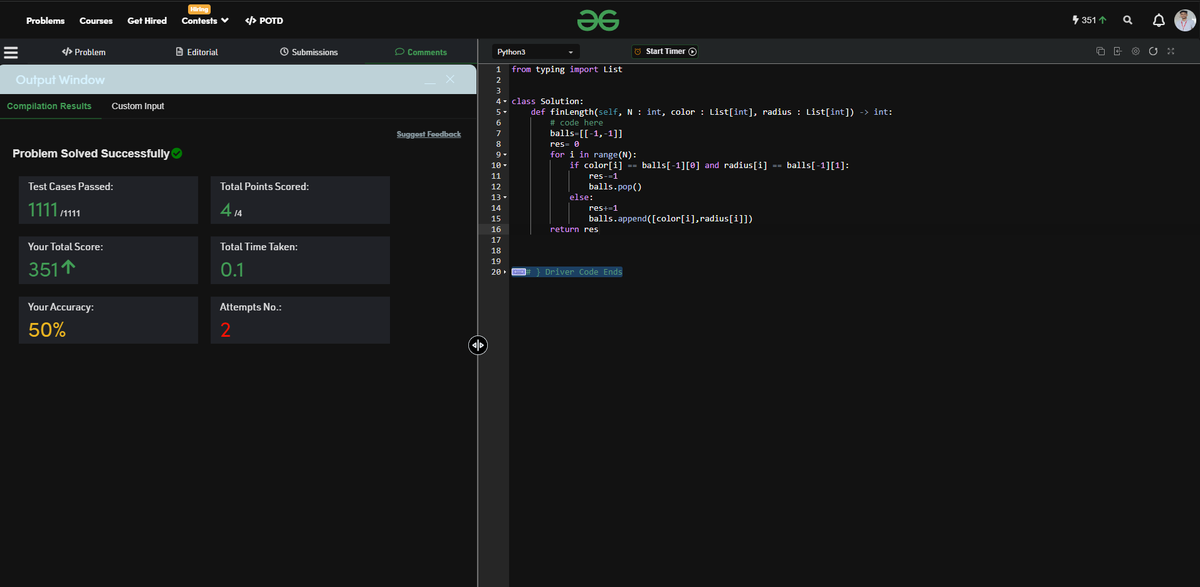Expand the folded driver code at line 20

coord(507,272)
